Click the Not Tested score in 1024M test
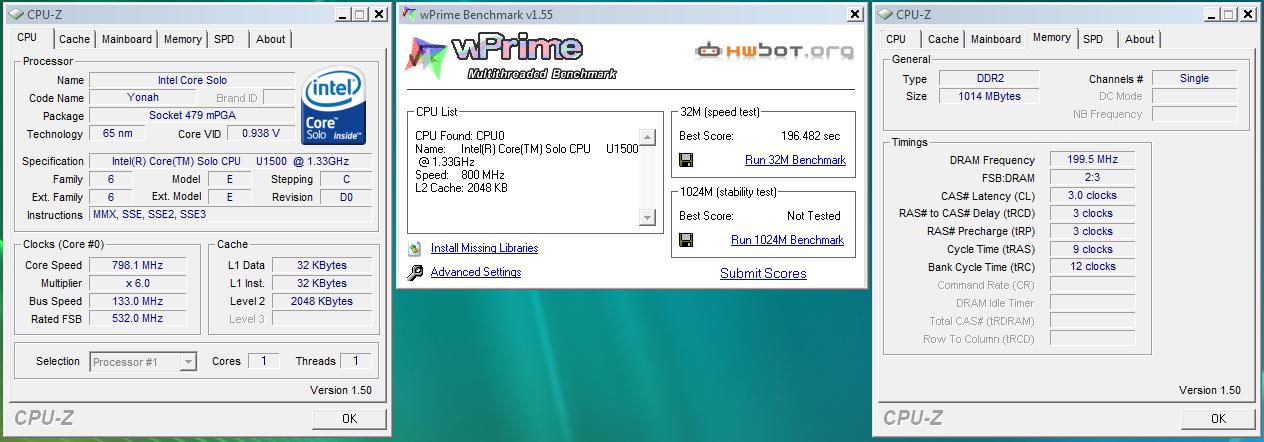 (814, 216)
